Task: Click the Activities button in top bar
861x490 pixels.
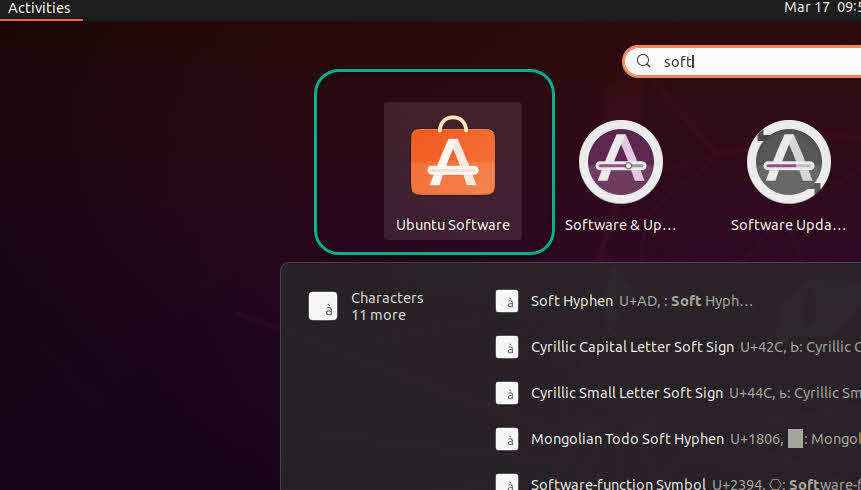Action: pyautogui.click(x=39, y=9)
